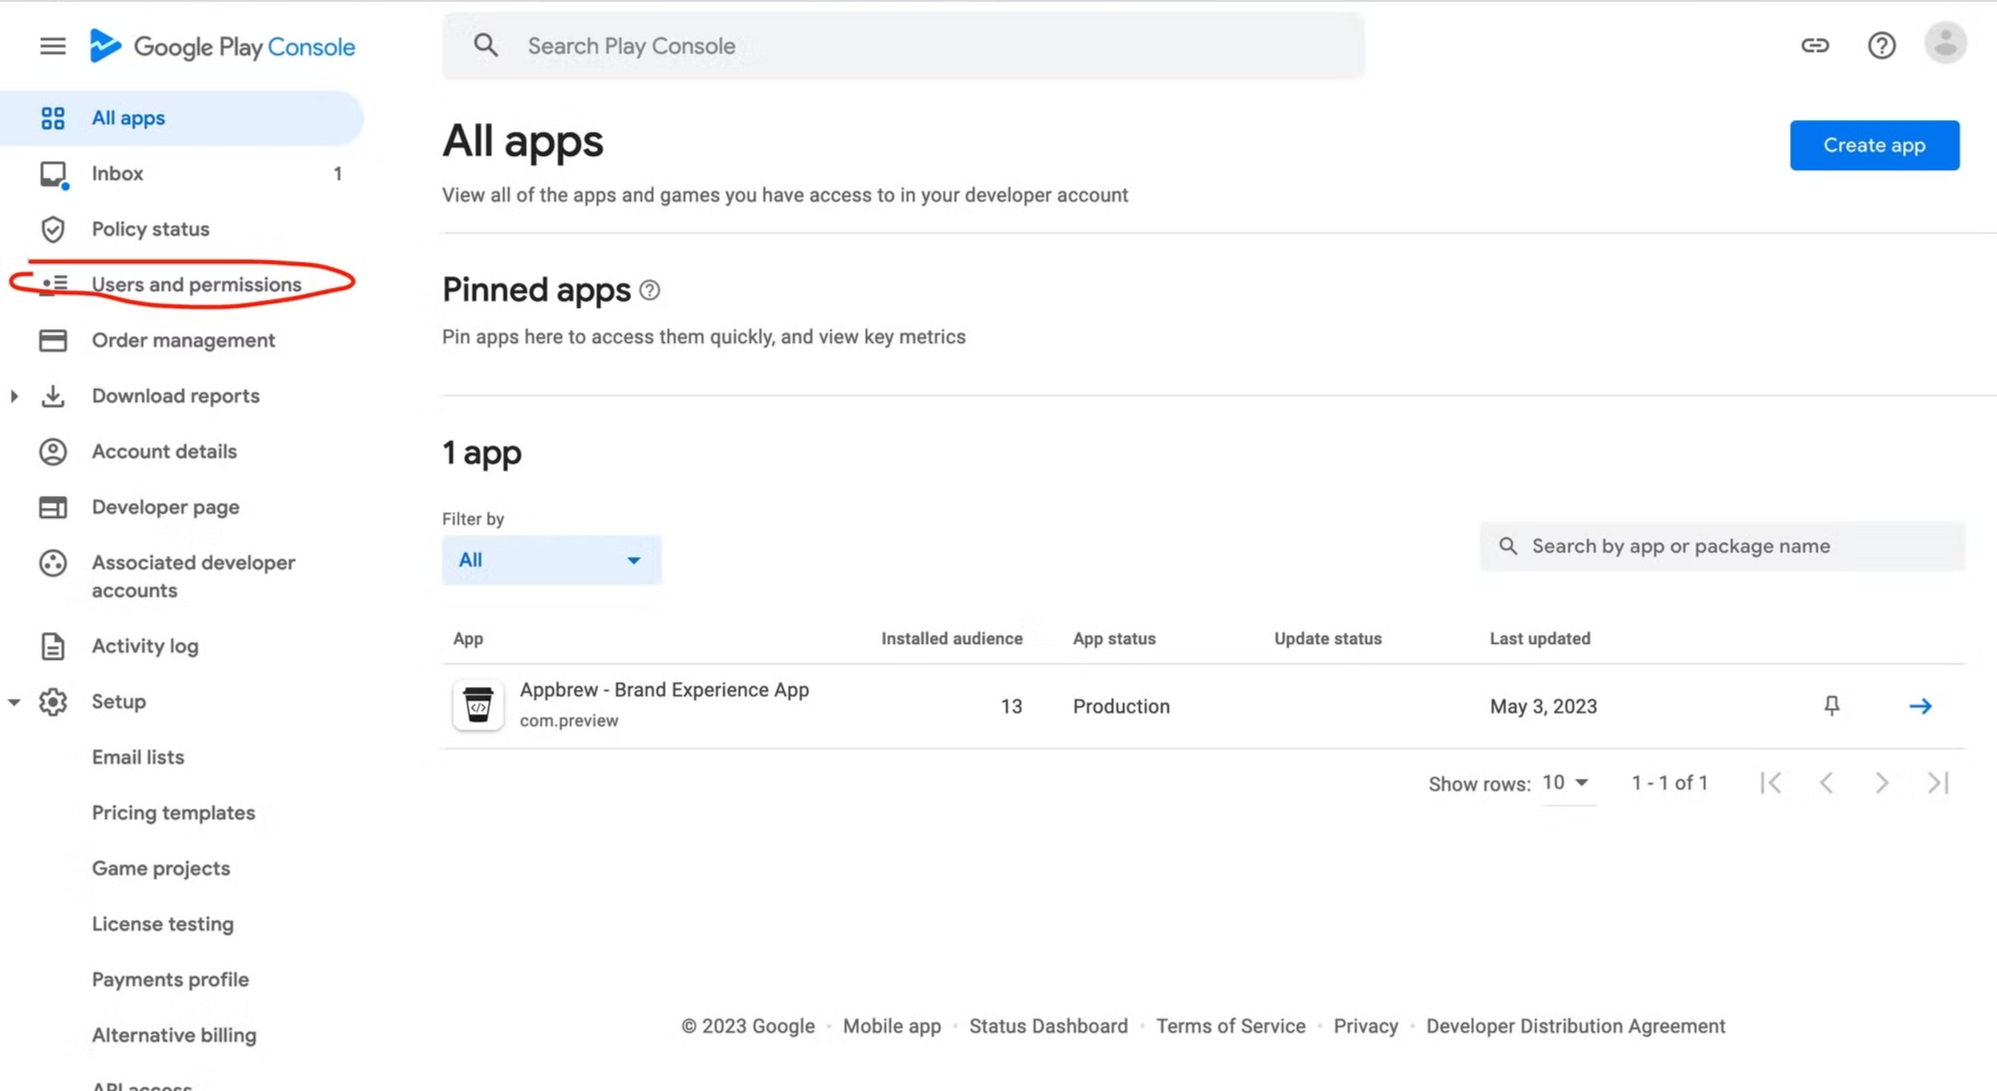This screenshot has width=1997, height=1091.
Task: Click the Order management card icon
Action: pyautogui.click(x=53, y=340)
